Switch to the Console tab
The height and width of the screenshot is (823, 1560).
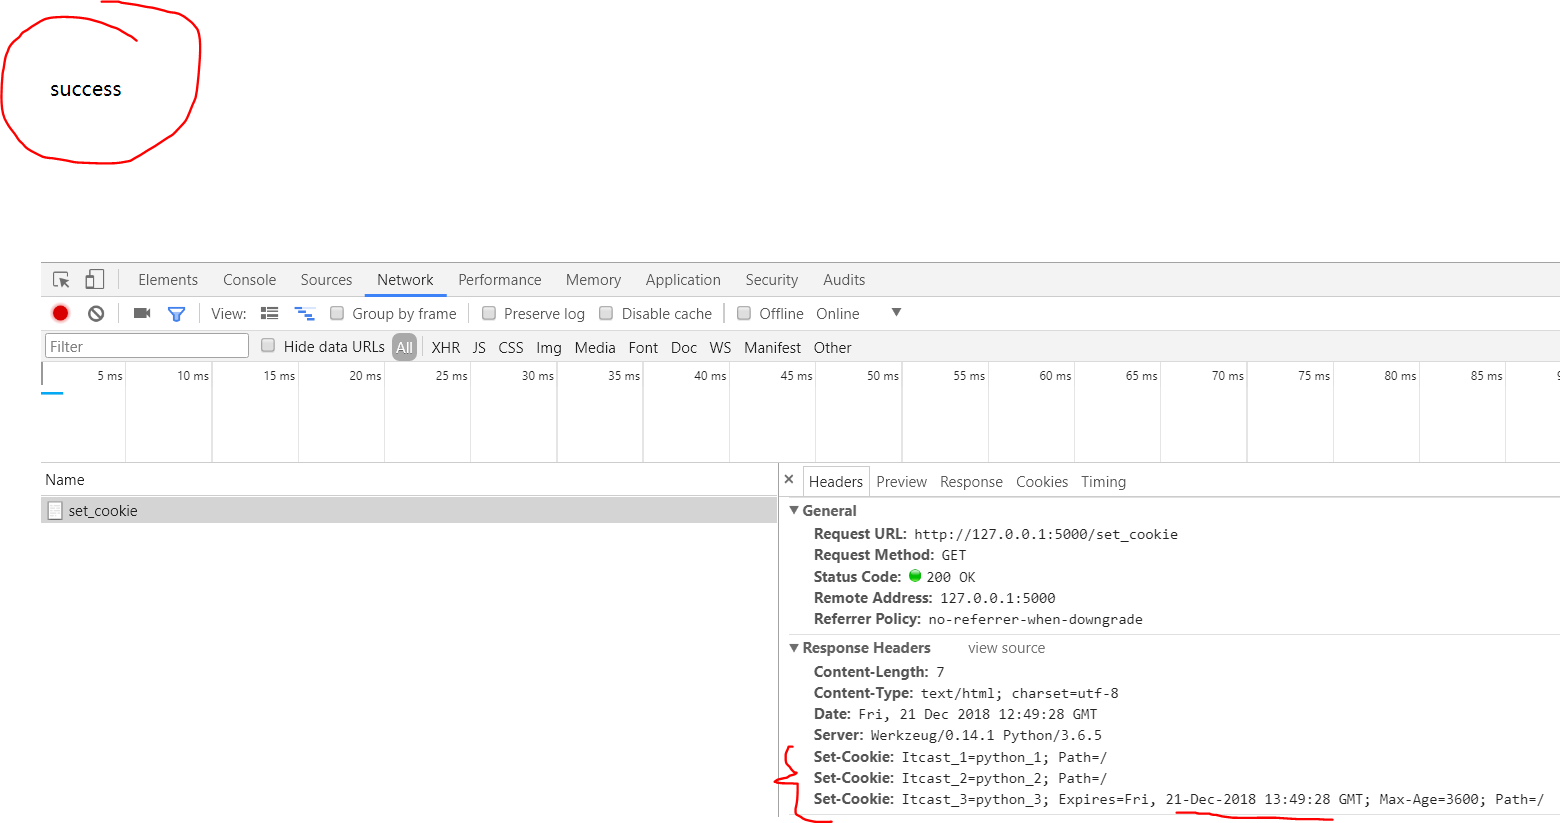click(248, 279)
